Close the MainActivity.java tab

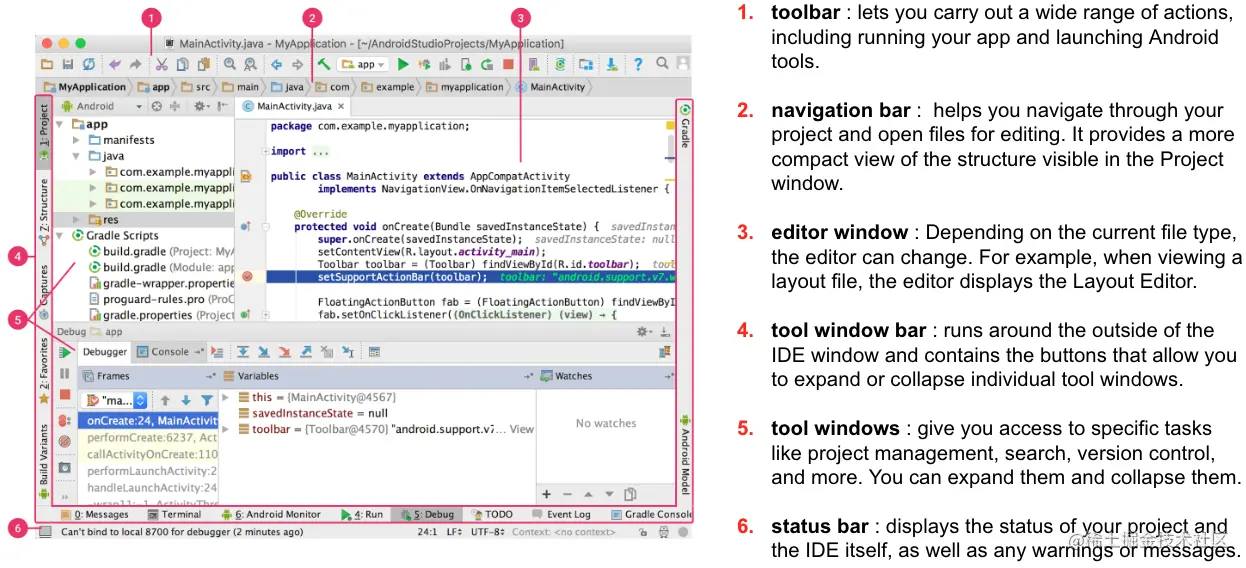[x=341, y=106]
